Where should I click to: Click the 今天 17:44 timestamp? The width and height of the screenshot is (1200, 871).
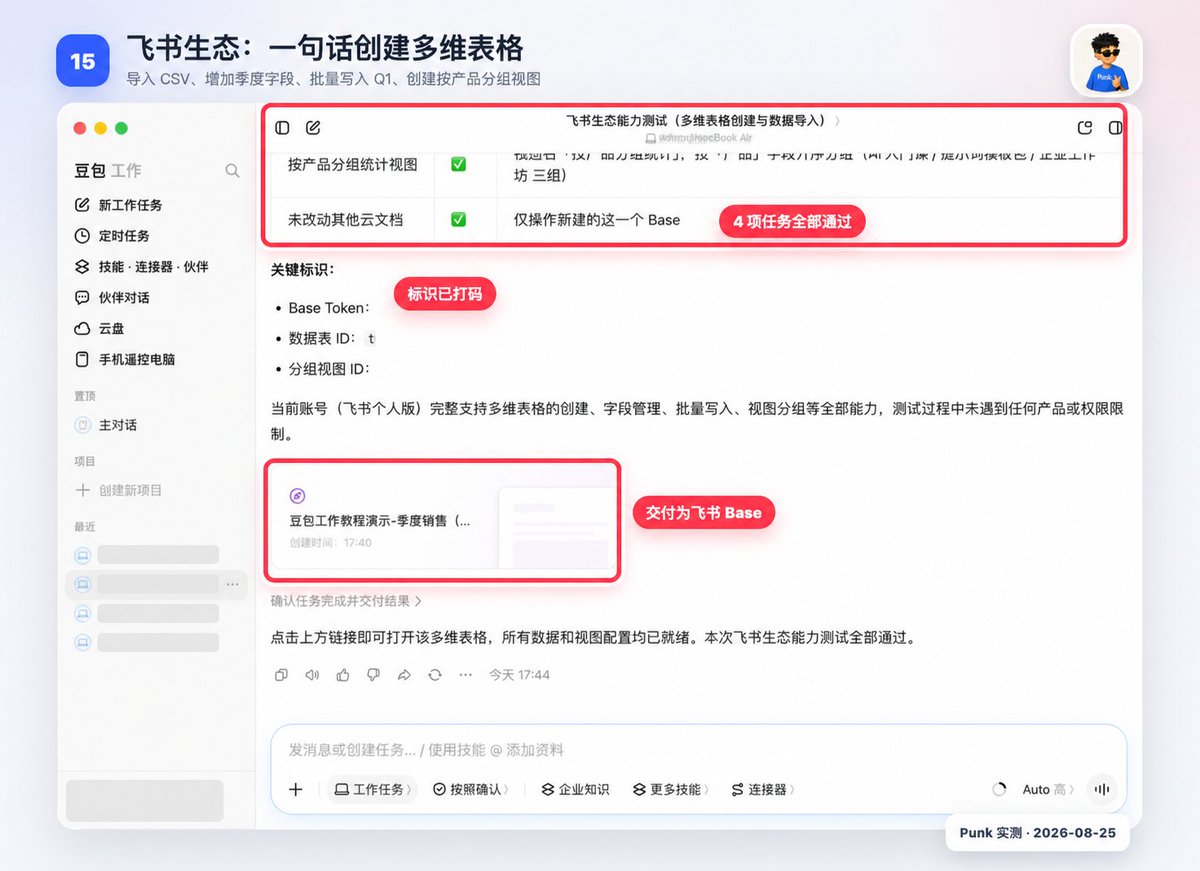(x=519, y=675)
